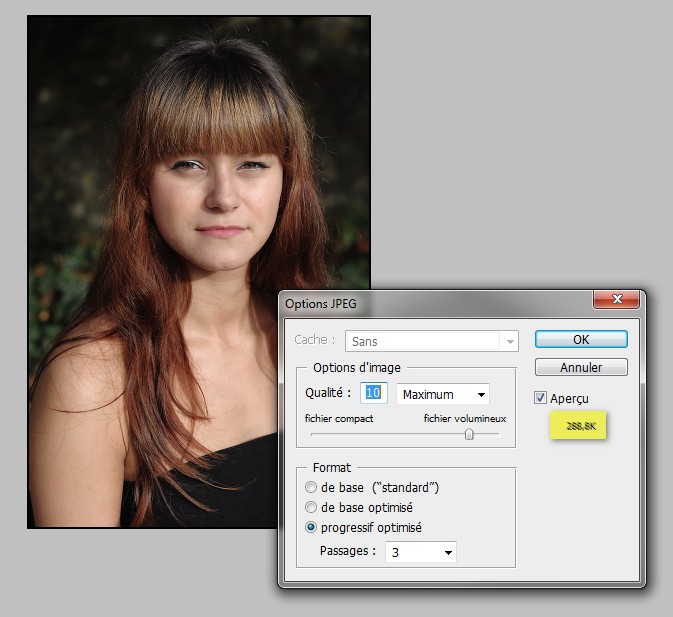Open the Maximum quality preset dropdown

tap(443, 394)
